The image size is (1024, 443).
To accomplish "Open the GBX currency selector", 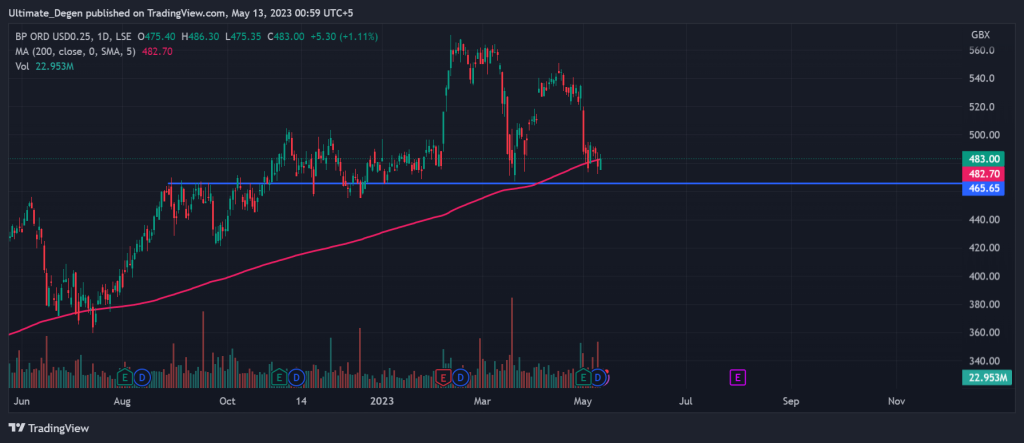I will pyautogui.click(x=980, y=34).
